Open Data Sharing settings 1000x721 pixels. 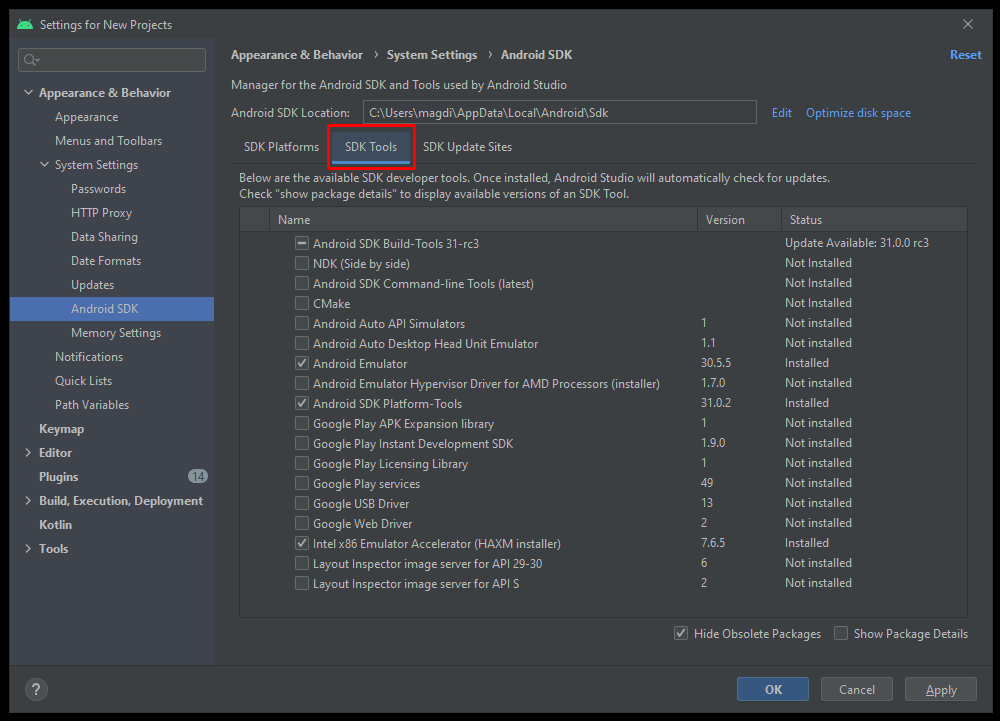point(105,237)
